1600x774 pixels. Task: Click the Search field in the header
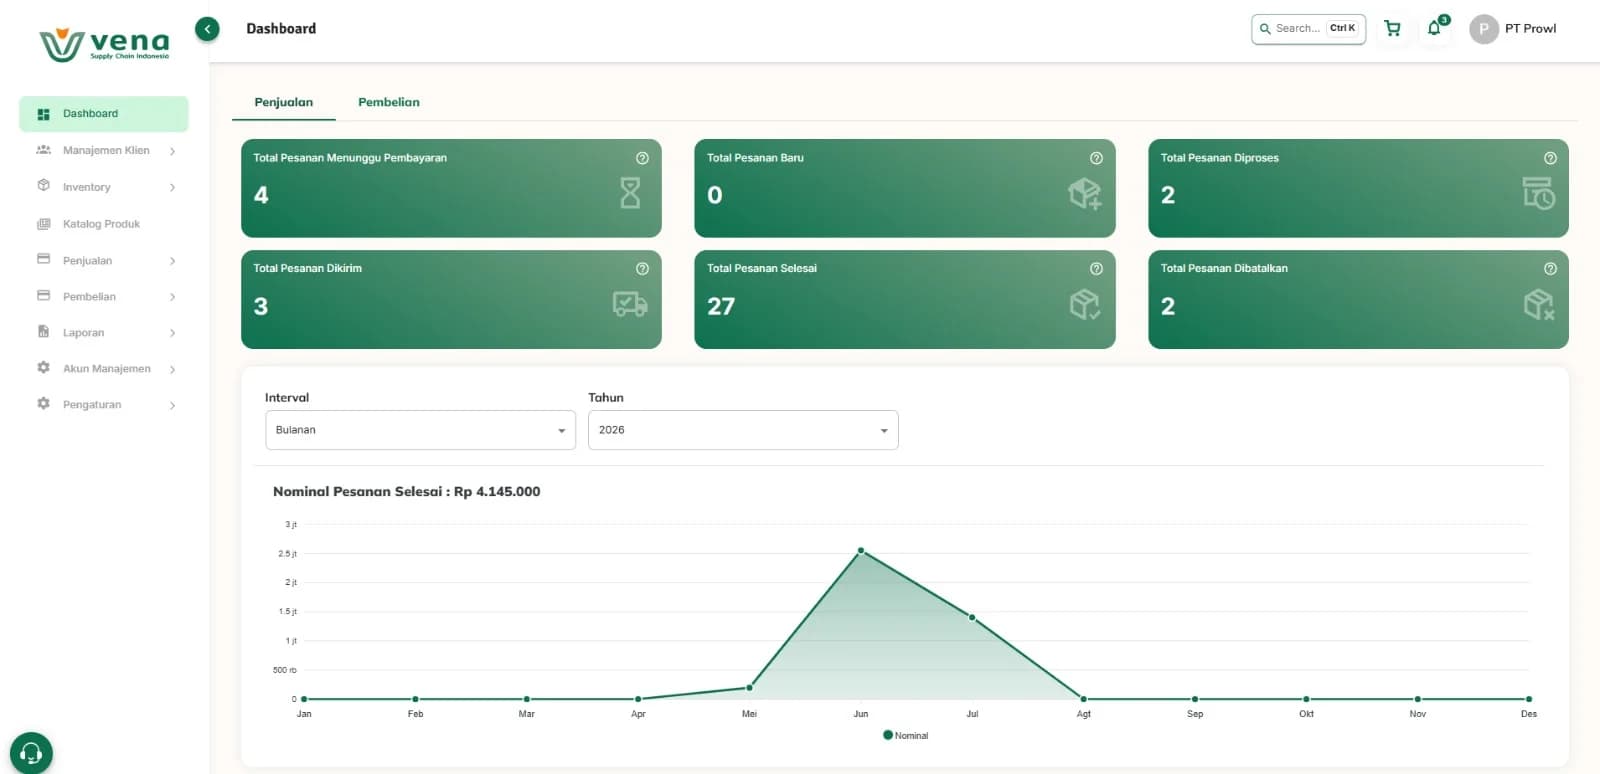pos(1308,29)
